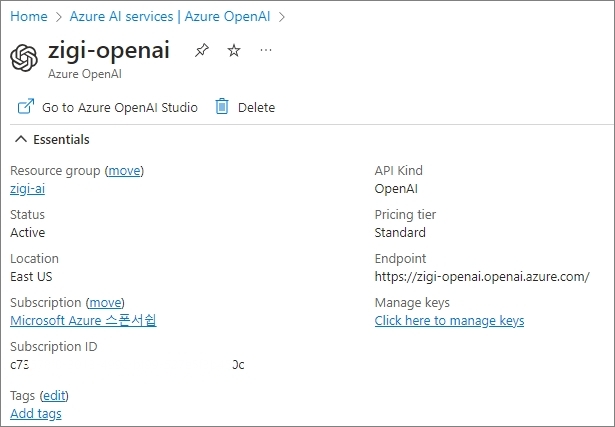Click edit link next to Tags
615x427 pixels.
[x=54, y=396]
